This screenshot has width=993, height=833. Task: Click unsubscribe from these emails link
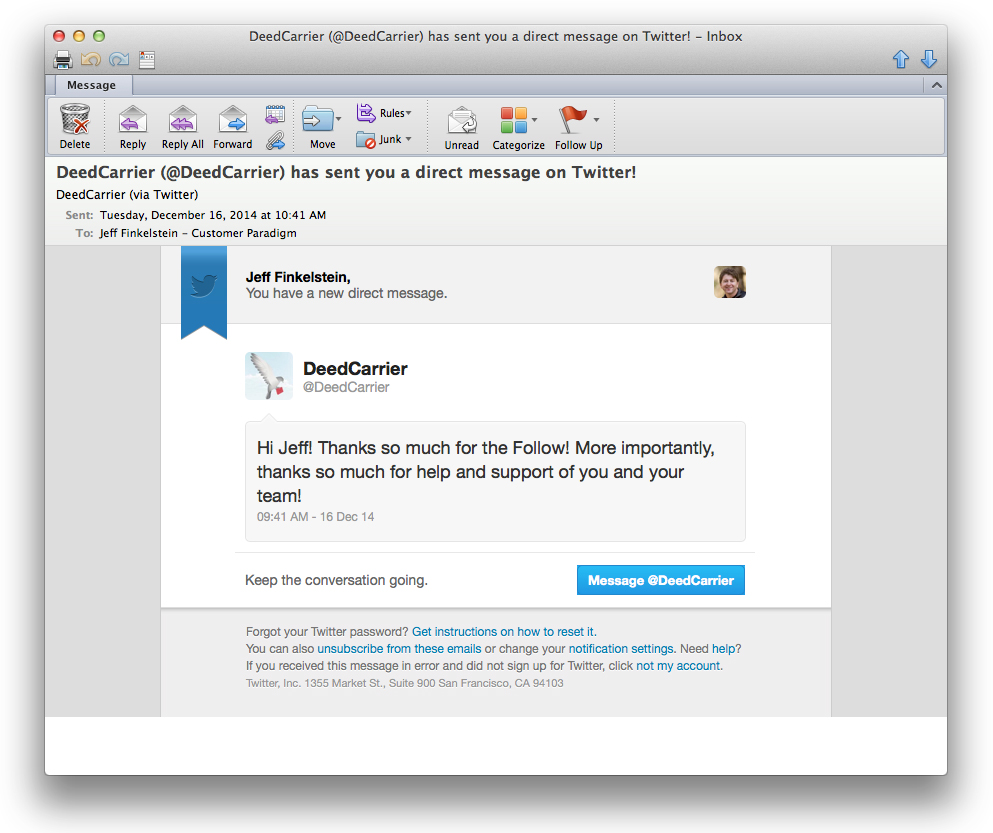pos(399,649)
